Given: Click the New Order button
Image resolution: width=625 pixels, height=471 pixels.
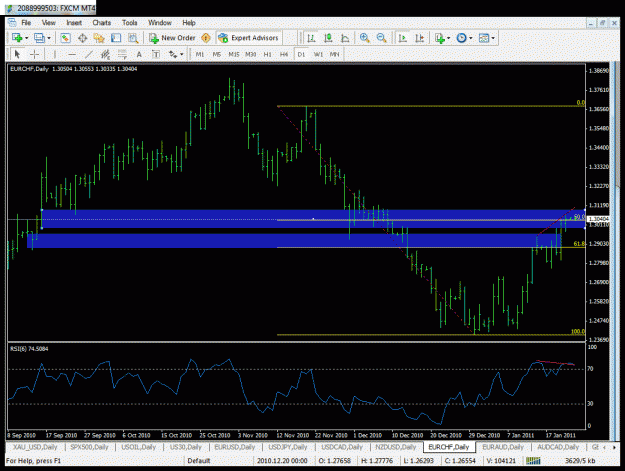Looking at the screenshot, I should [x=172, y=38].
